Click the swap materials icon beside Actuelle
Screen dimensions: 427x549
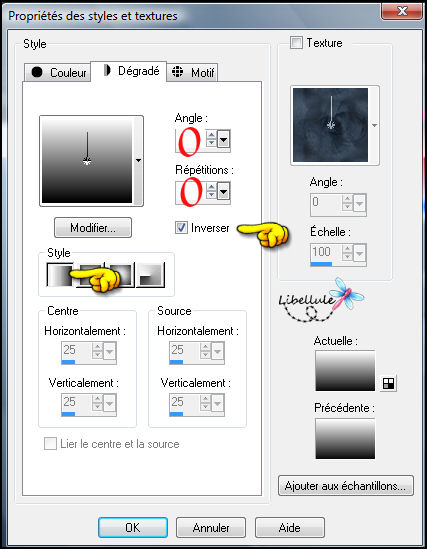388,383
